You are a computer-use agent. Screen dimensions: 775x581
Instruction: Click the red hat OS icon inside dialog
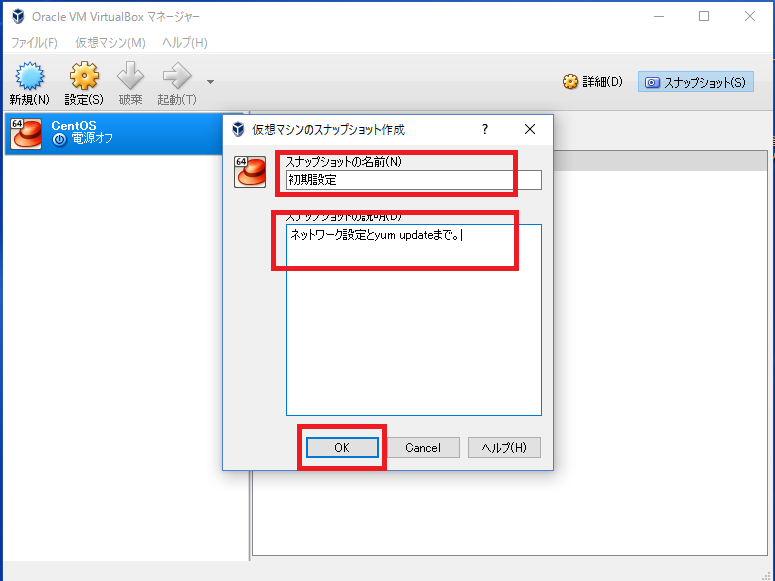click(250, 172)
